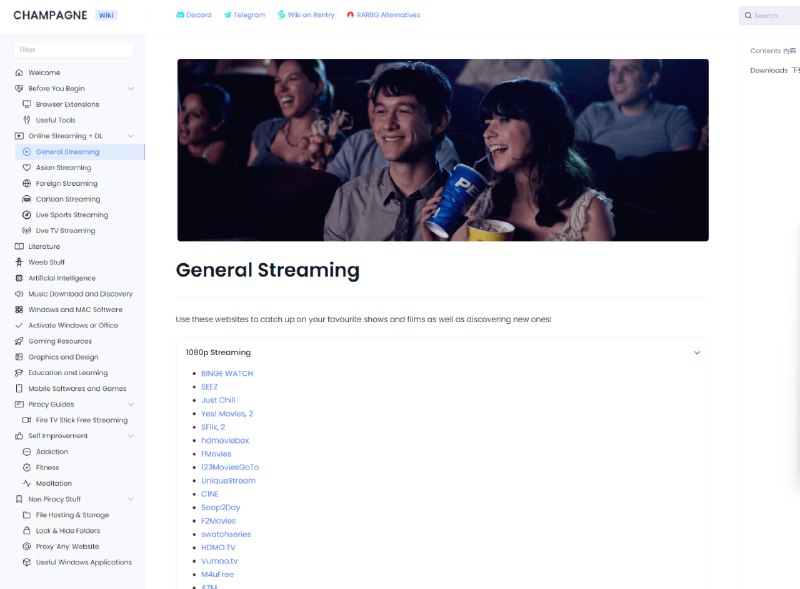The height and width of the screenshot is (589, 800).
Task: Toggle the Self Improvement section chevron
Action: click(x=131, y=436)
